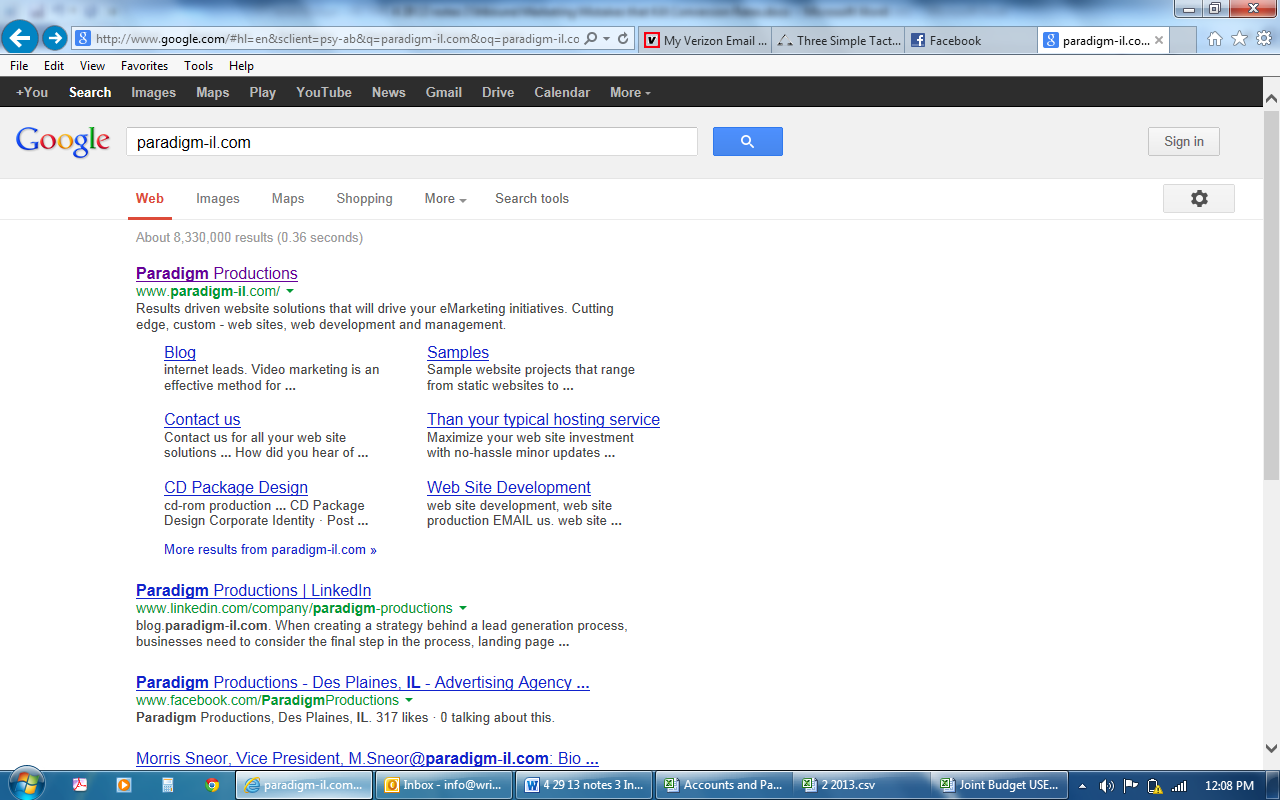Open the Web Site Development sitelink
This screenshot has width=1280, height=800.
click(509, 487)
